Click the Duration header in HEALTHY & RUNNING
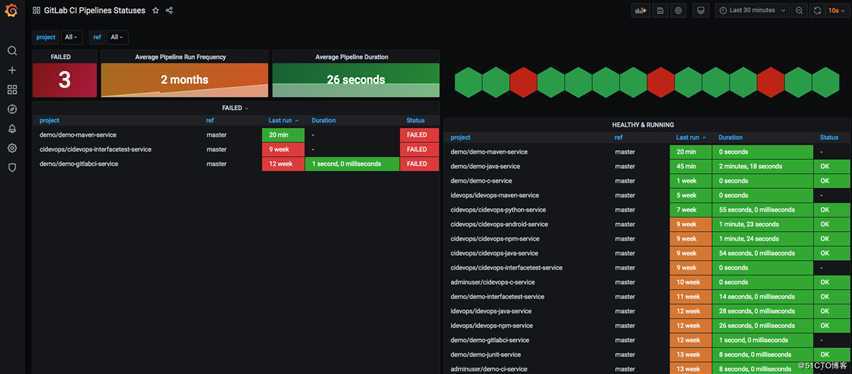This screenshot has height=374, width=852. [730, 138]
